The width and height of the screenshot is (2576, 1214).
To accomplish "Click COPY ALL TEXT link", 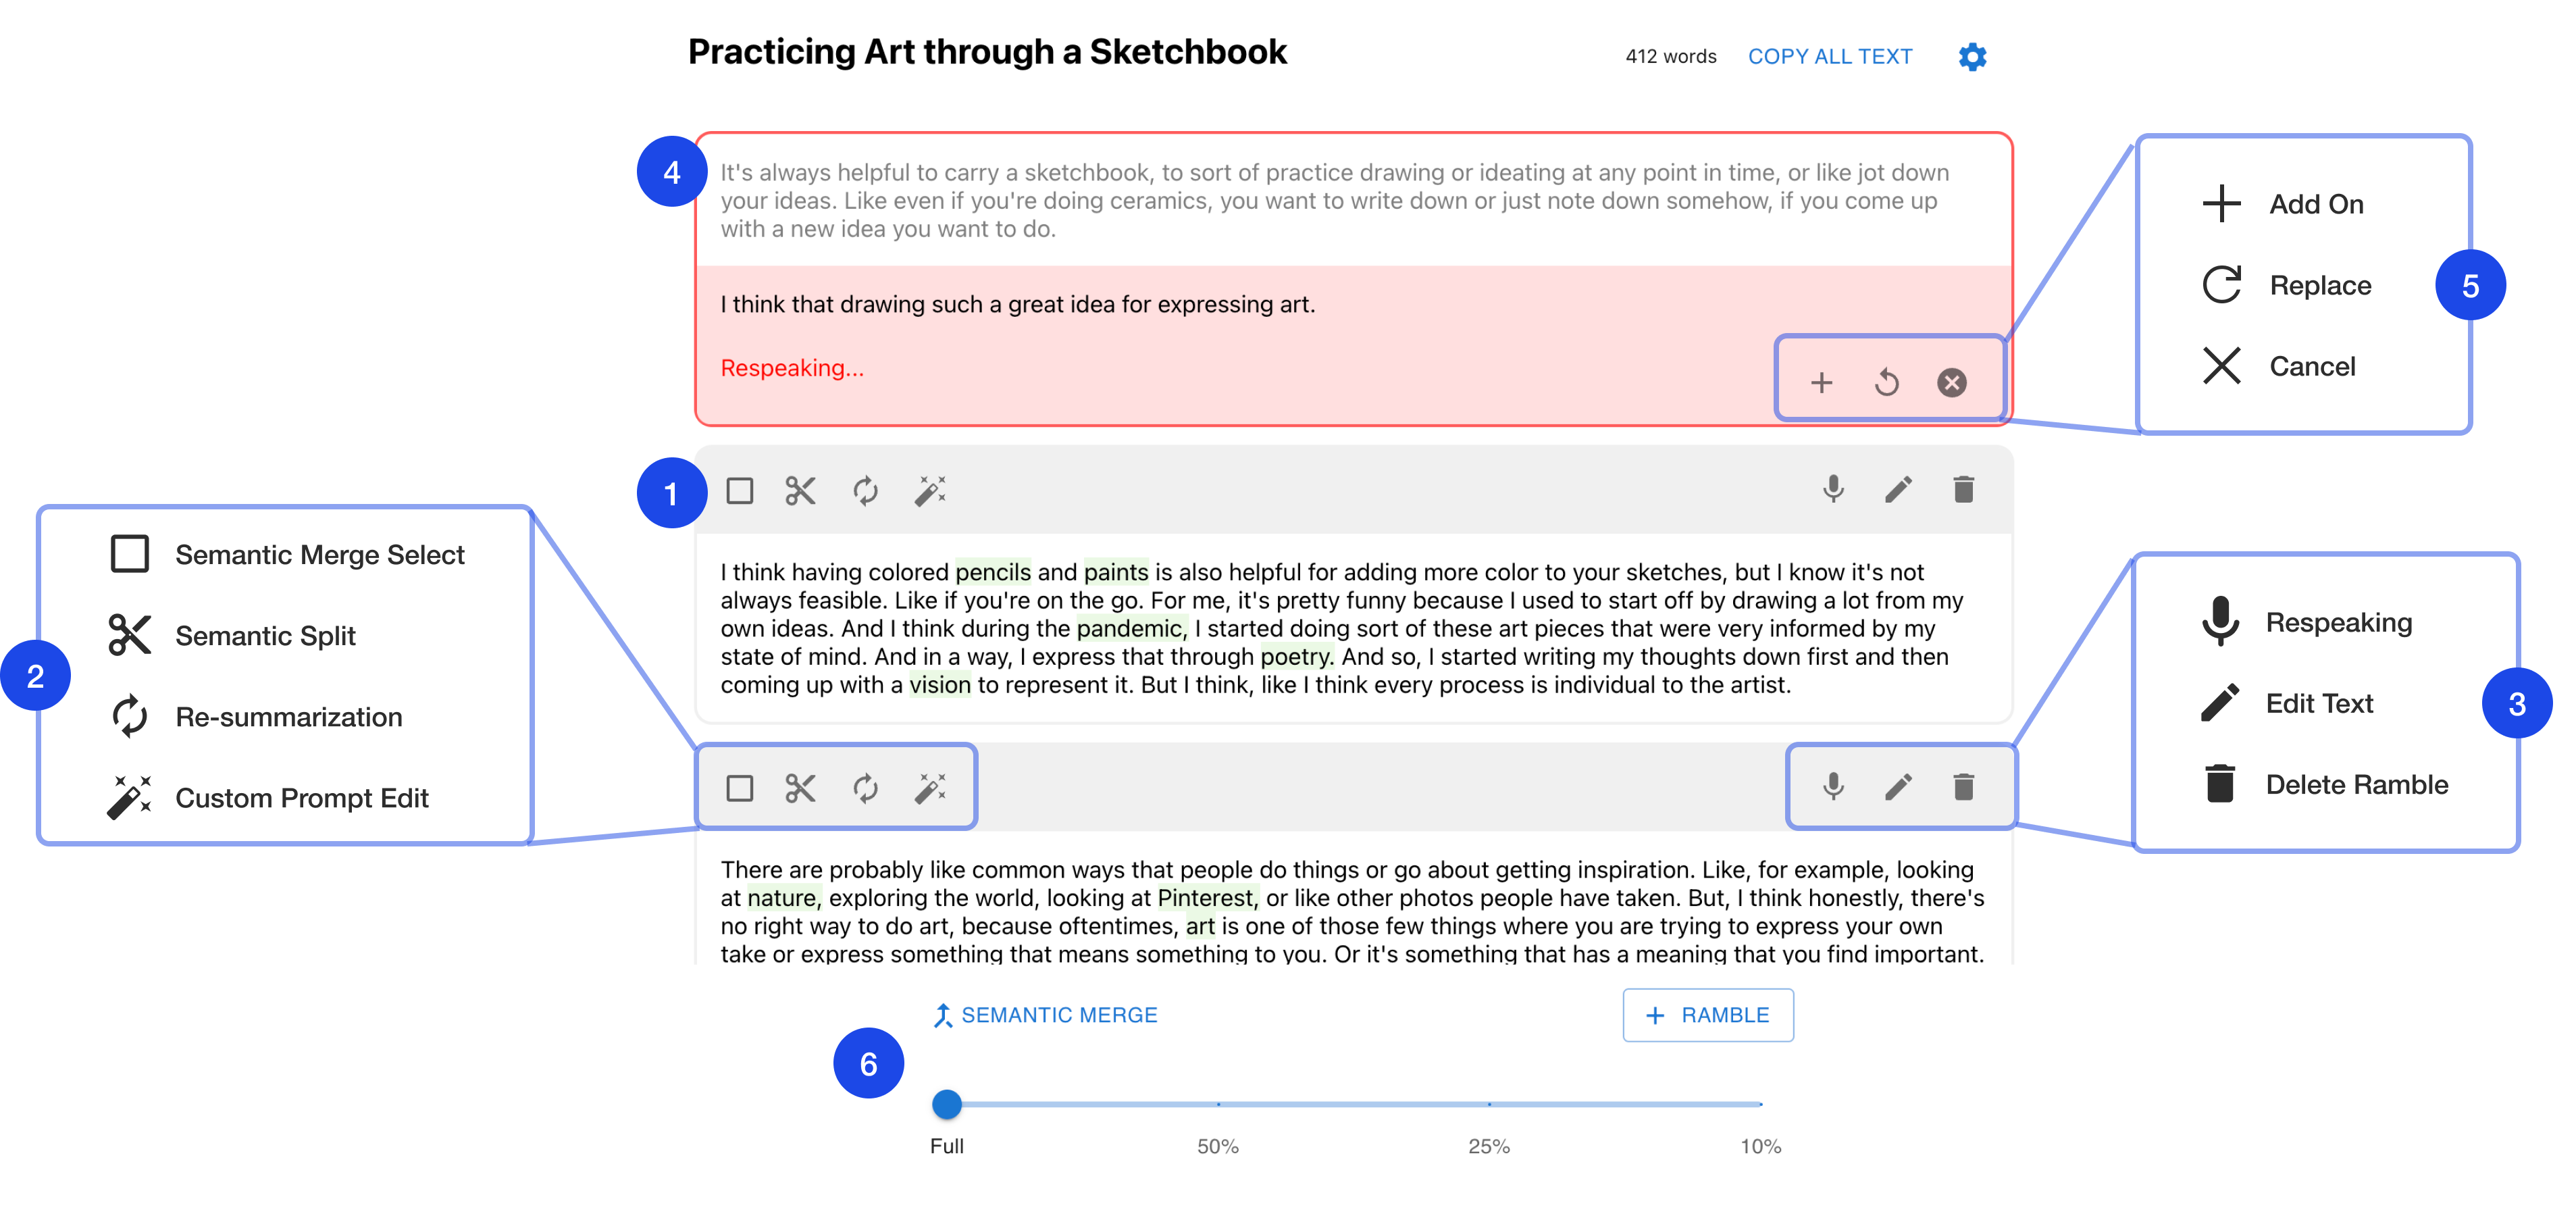I will [x=1830, y=57].
